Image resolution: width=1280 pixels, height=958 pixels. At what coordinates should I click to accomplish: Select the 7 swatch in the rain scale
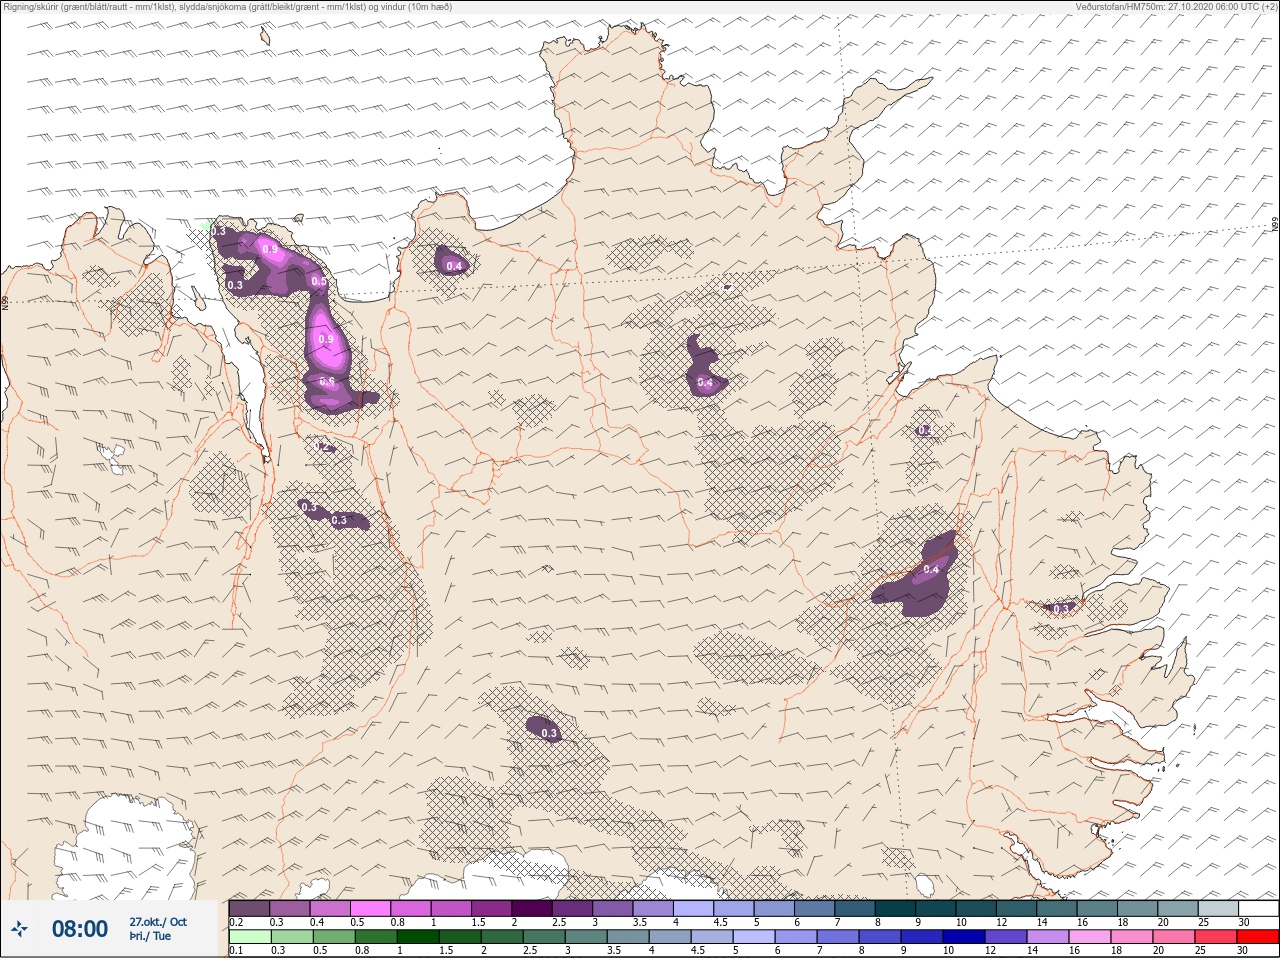pos(838,937)
